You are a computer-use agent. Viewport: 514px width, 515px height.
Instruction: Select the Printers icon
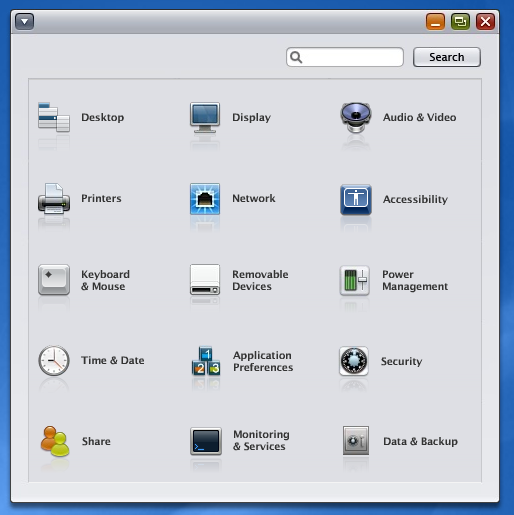(x=54, y=198)
